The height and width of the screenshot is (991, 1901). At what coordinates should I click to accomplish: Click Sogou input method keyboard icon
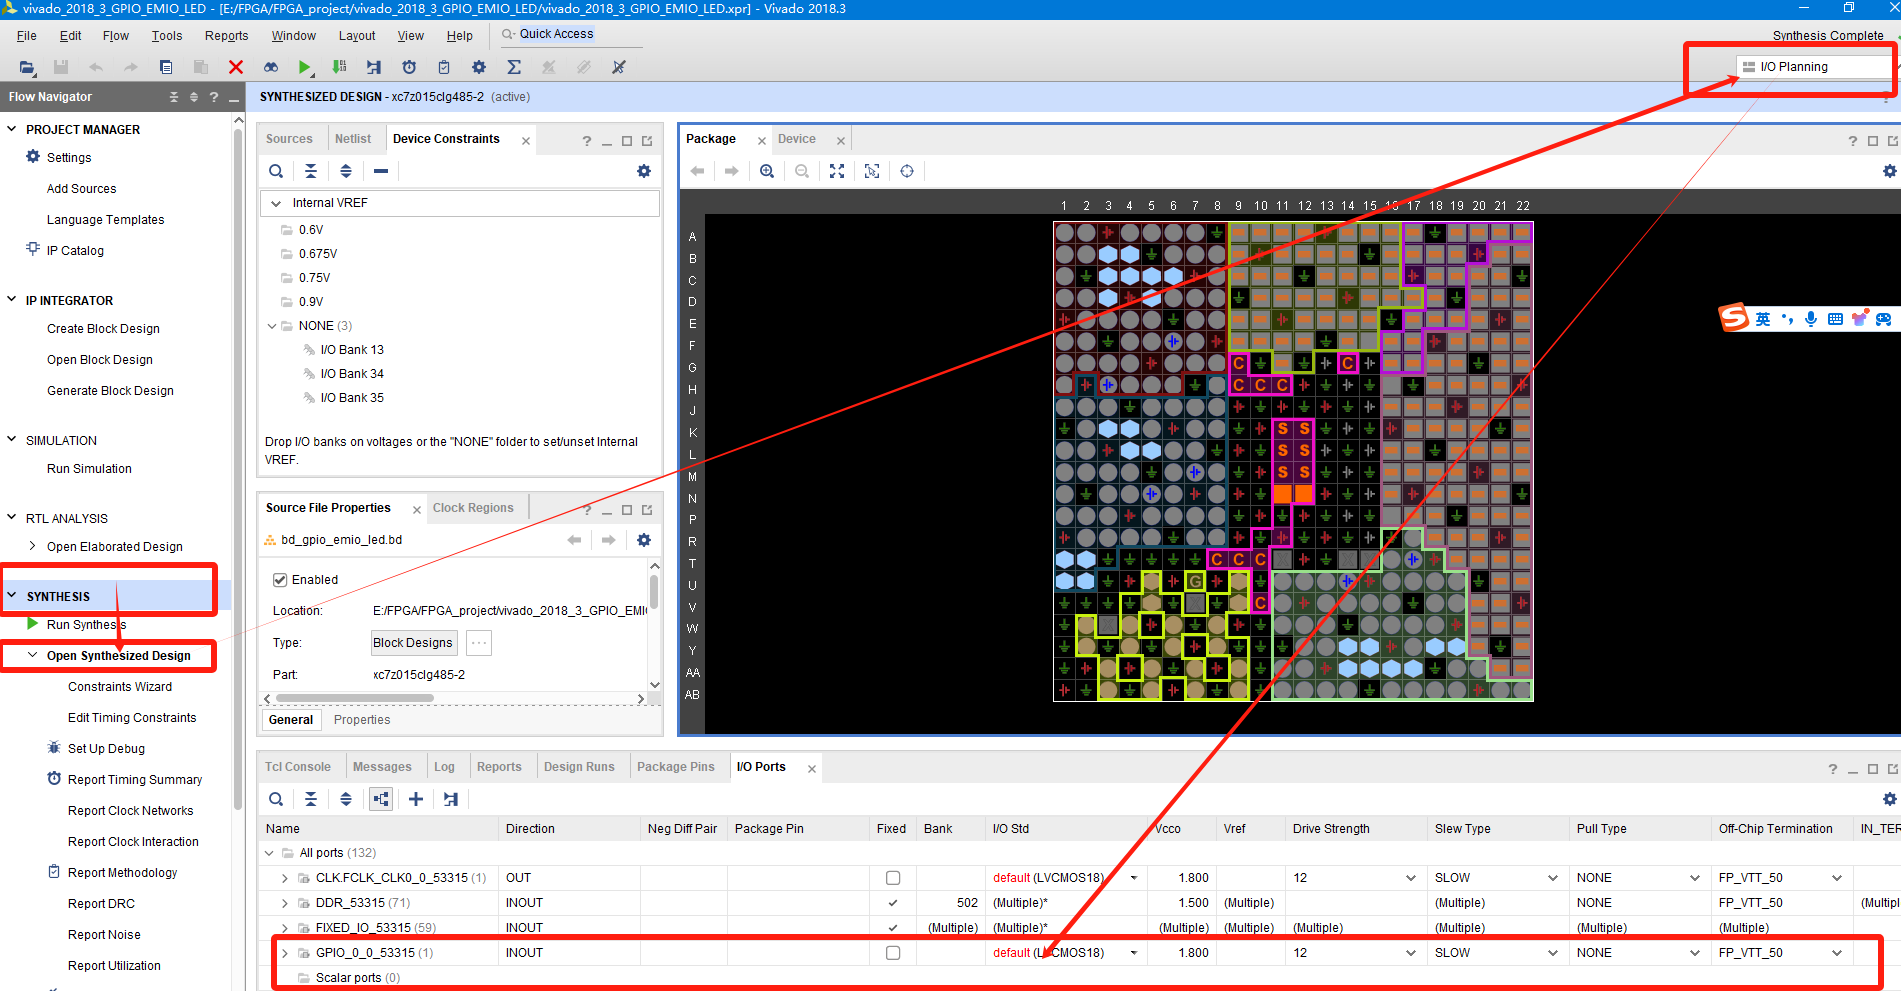tap(1835, 319)
